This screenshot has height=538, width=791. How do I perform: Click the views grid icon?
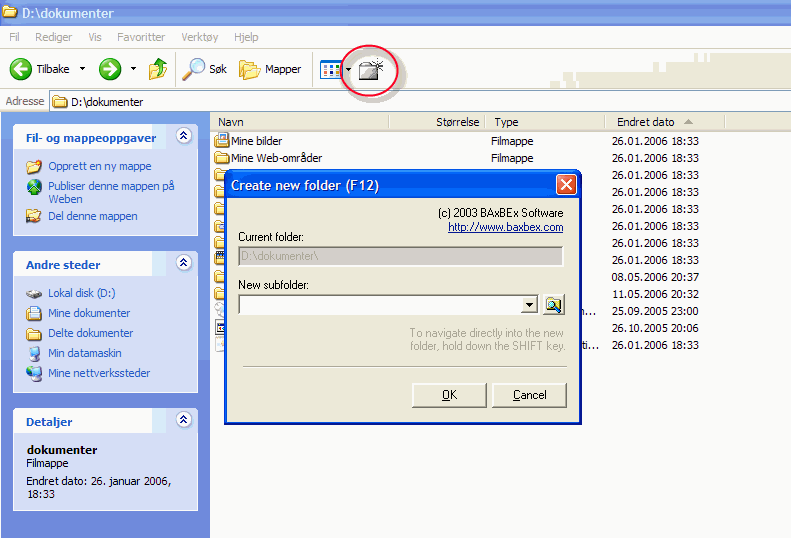(331, 70)
